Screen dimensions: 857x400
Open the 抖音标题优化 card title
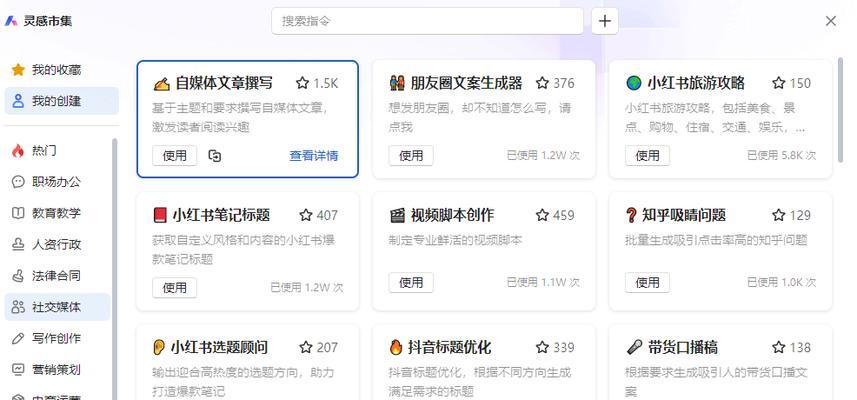(x=449, y=348)
